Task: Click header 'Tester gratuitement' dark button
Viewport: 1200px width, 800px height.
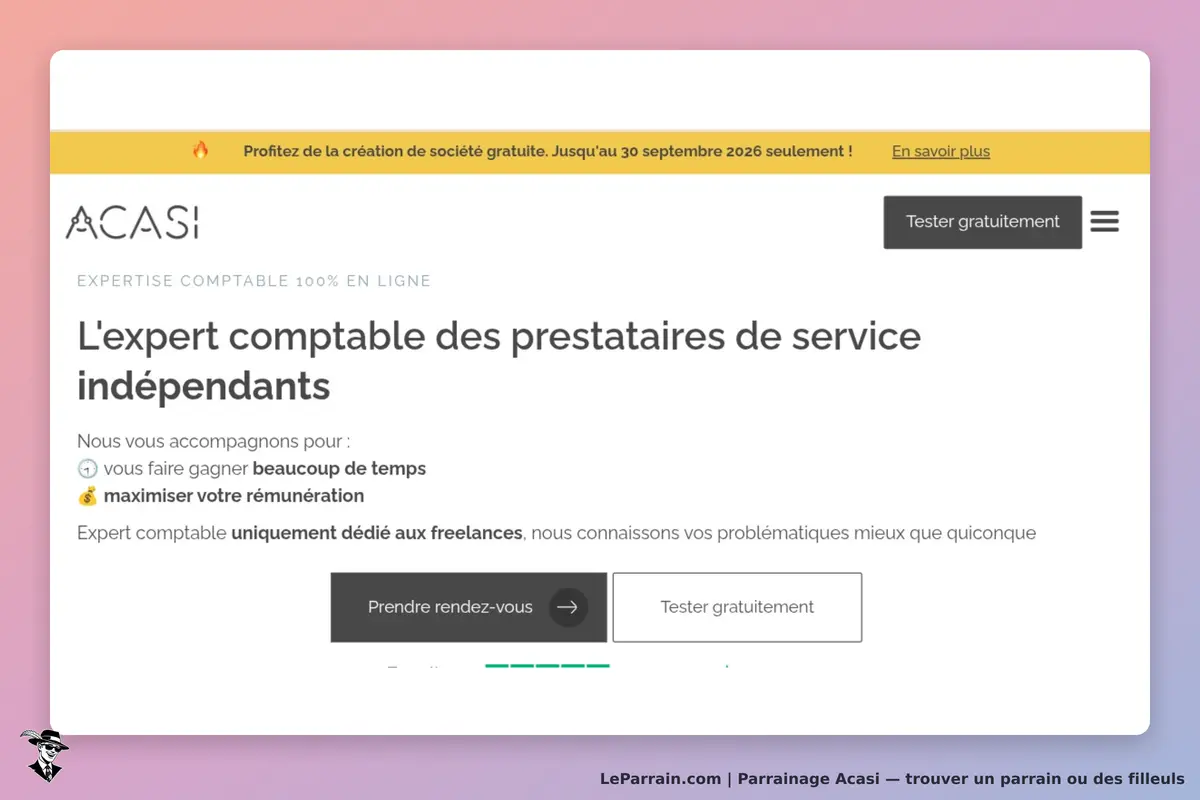Action: (x=983, y=222)
